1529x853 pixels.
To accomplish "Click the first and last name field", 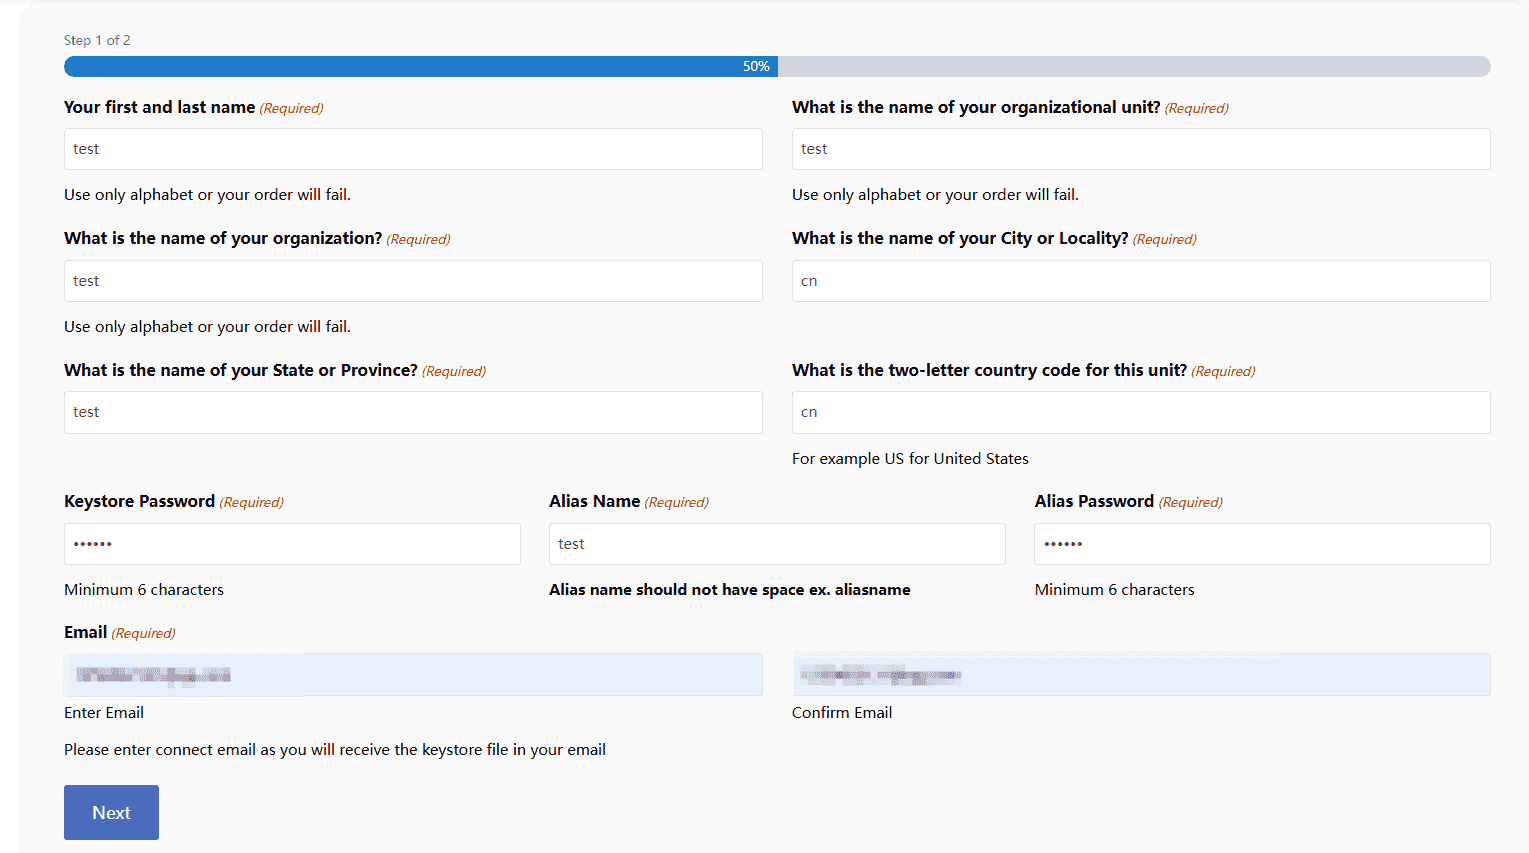I will point(413,149).
